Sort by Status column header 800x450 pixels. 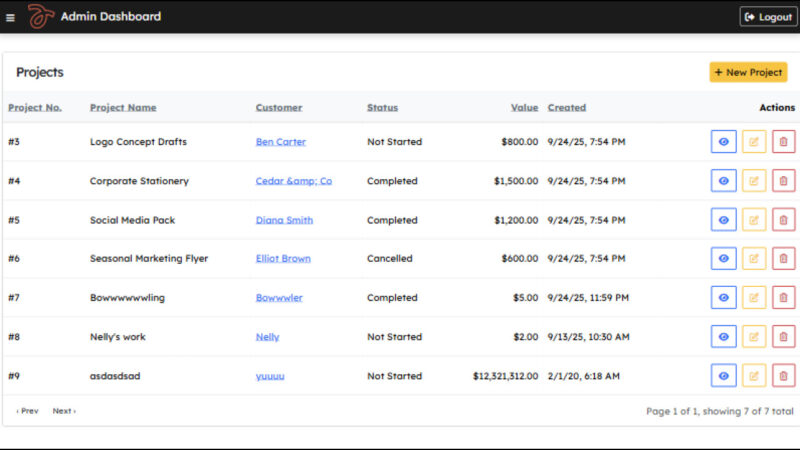point(382,108)
